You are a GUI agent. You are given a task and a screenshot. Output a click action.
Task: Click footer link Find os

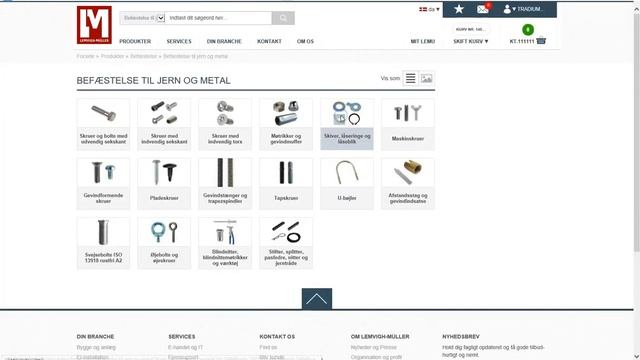[x=268, y=347]
